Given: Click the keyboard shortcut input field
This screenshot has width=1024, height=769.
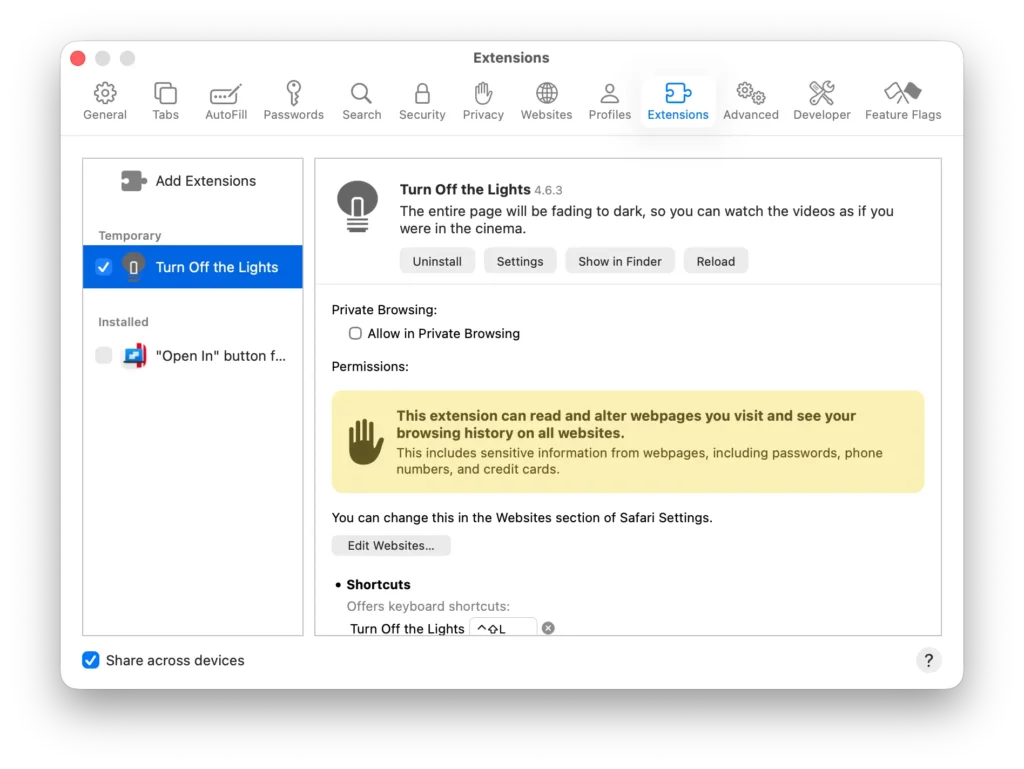Looking at the screenshot, I should tap(503, 628).
